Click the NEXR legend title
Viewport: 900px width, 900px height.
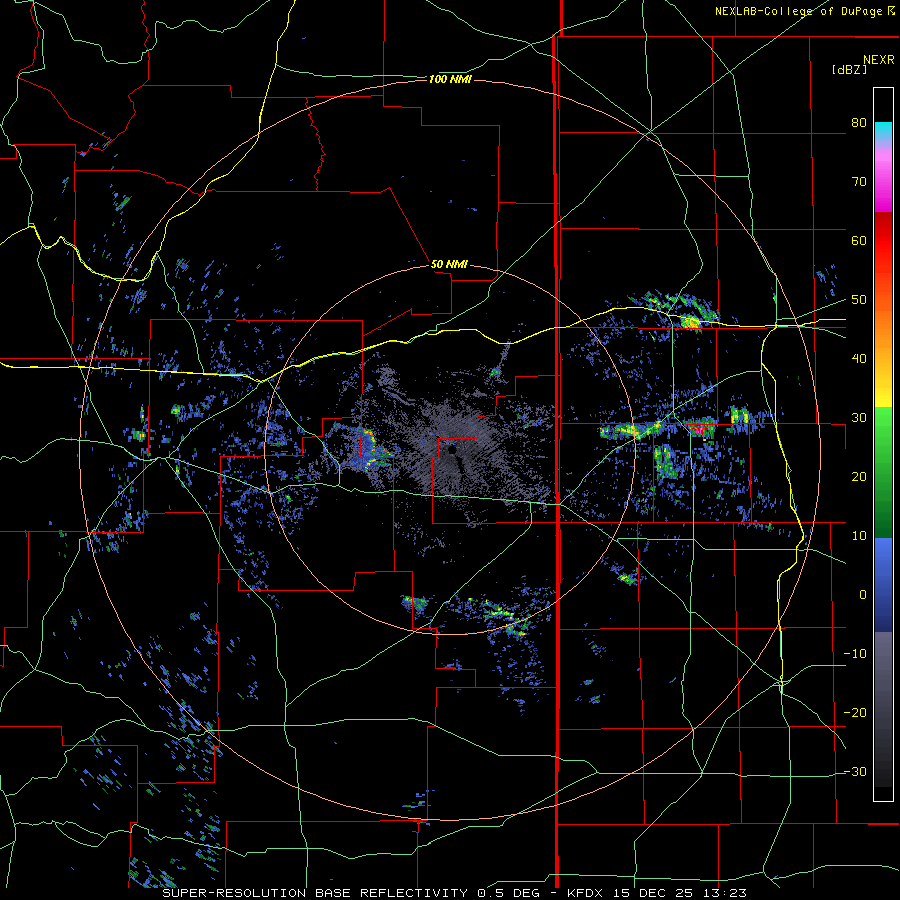(878, 60)
